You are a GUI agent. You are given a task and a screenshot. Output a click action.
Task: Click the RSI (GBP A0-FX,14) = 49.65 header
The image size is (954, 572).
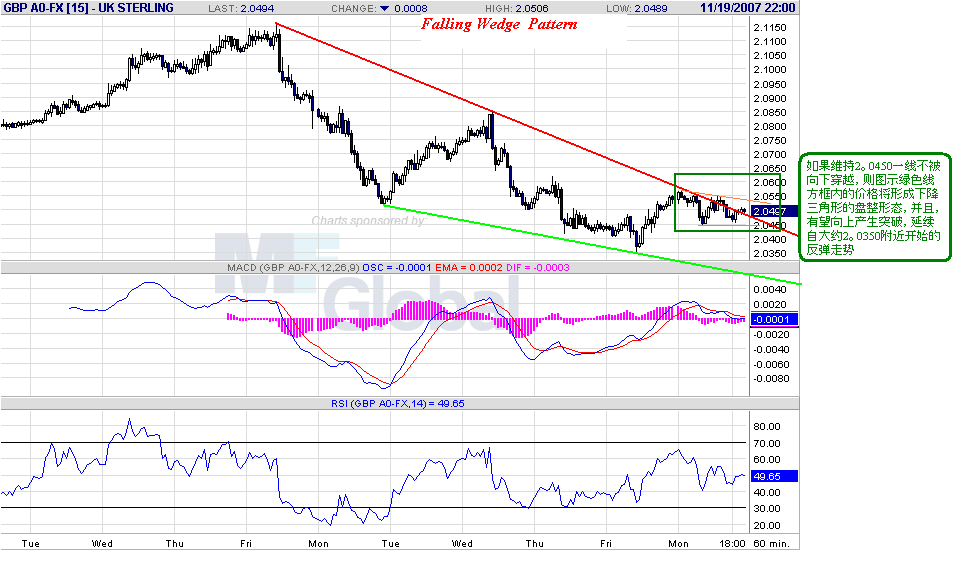[x=398, y=403]
